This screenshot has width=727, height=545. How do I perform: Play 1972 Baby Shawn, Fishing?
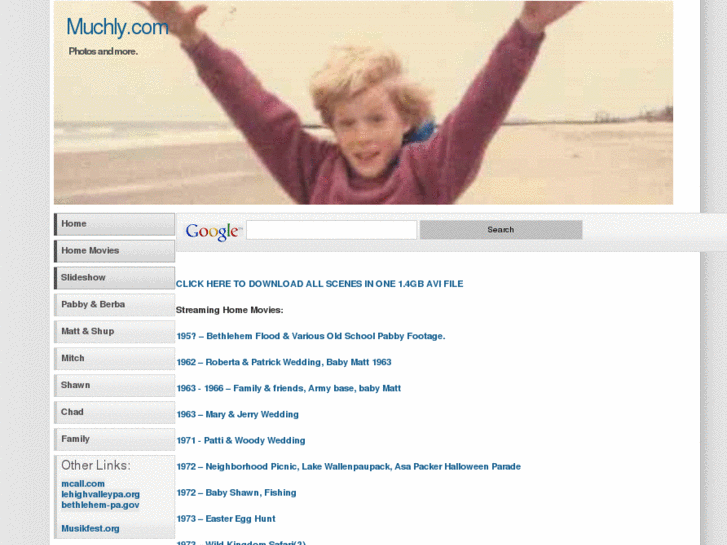coord(236,493)
